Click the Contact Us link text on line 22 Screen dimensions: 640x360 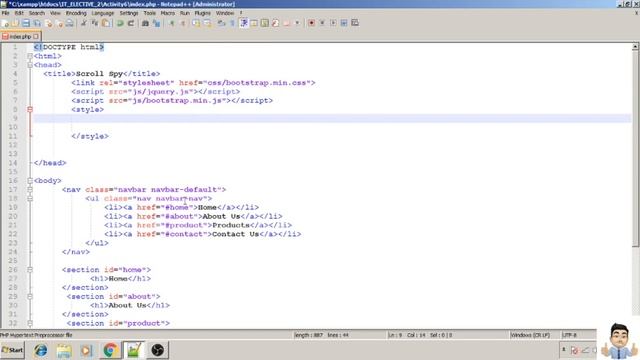[236, 234]
